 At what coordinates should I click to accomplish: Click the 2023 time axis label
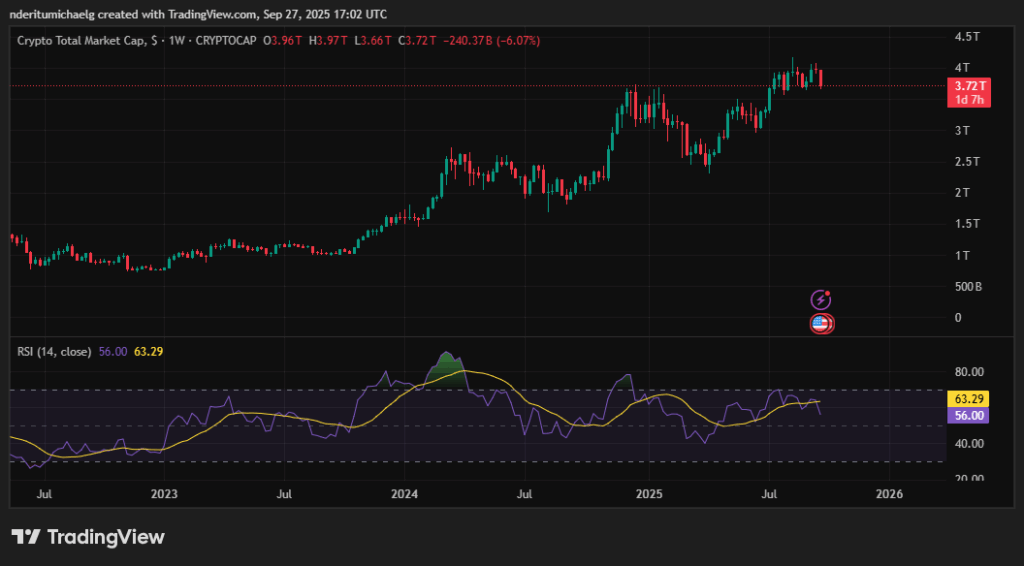(x=164, y=494)
